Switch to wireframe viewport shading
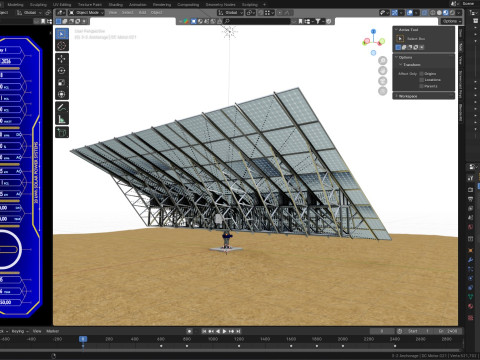480x360 pixels. coord(433,13)
